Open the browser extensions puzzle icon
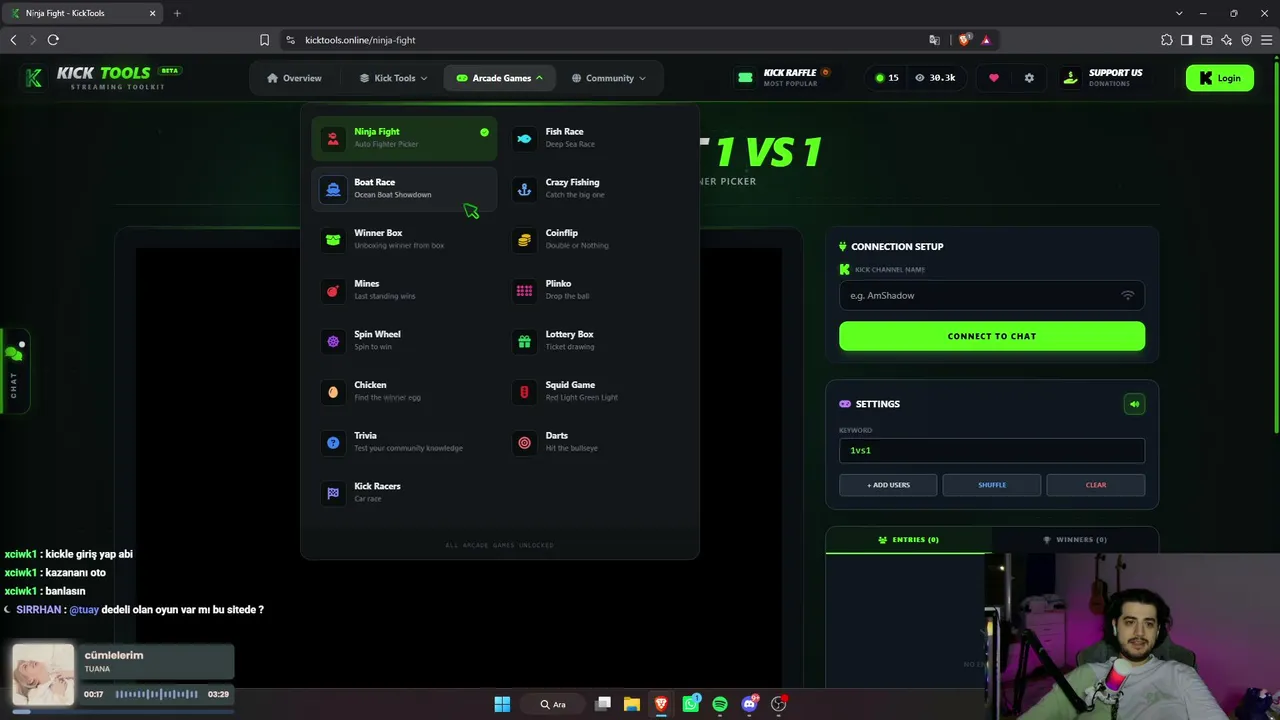Image resolution: width=1280 pixels, height=720 pixels. pos(1167,40)
